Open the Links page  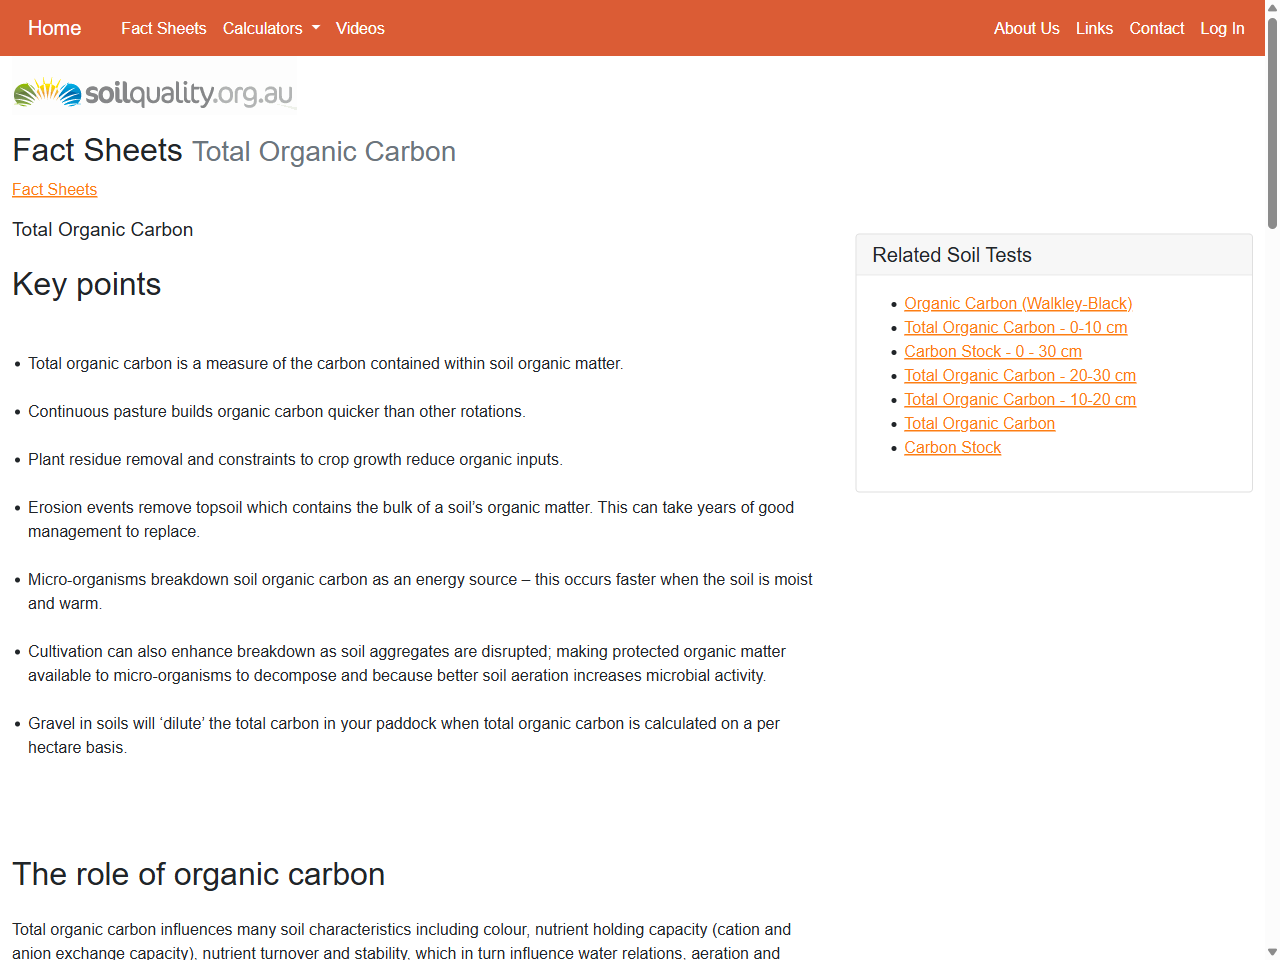click(1094, 28)
